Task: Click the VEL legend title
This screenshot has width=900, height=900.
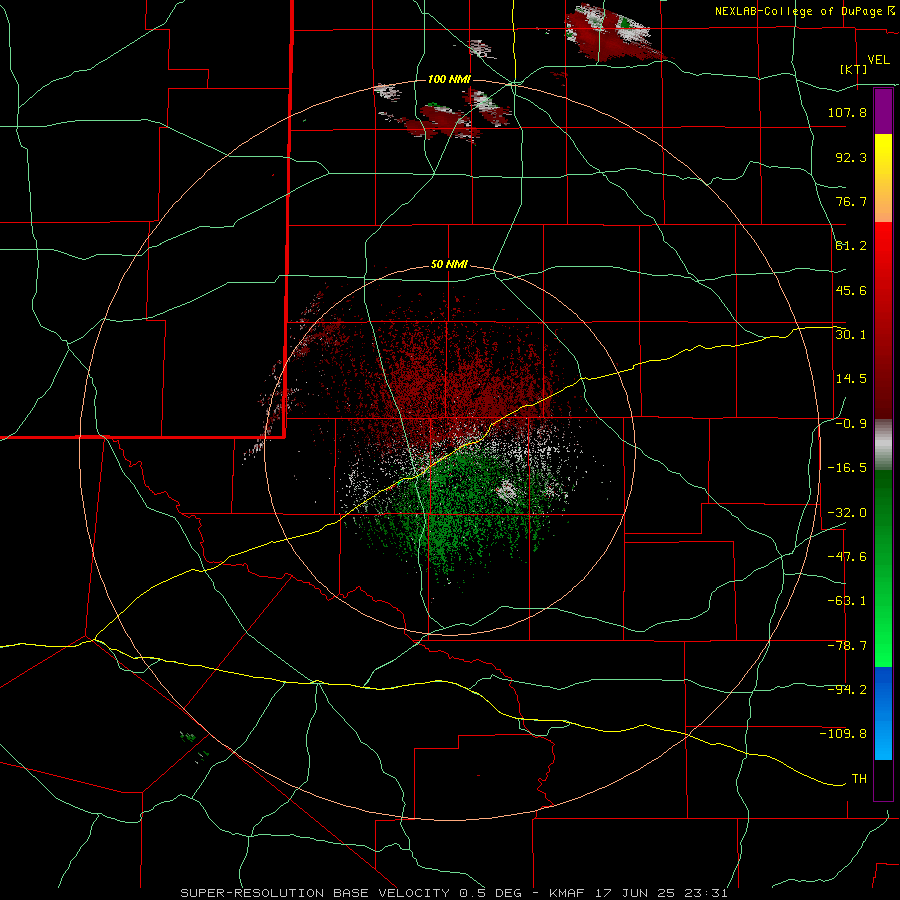Action: 878,59
